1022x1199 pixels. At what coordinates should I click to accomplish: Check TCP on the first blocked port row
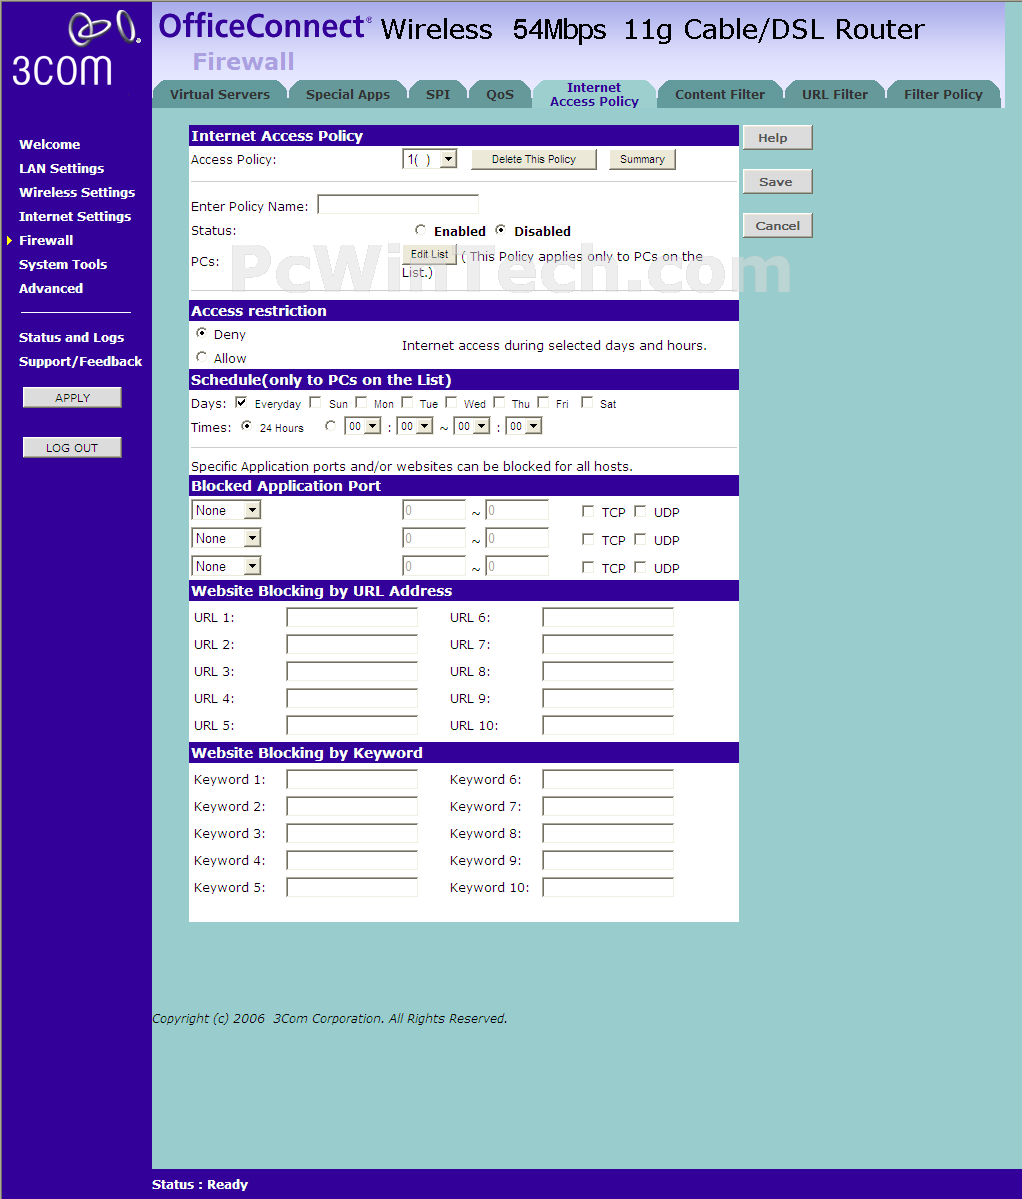pyautogui.click(x=588, y=512)
